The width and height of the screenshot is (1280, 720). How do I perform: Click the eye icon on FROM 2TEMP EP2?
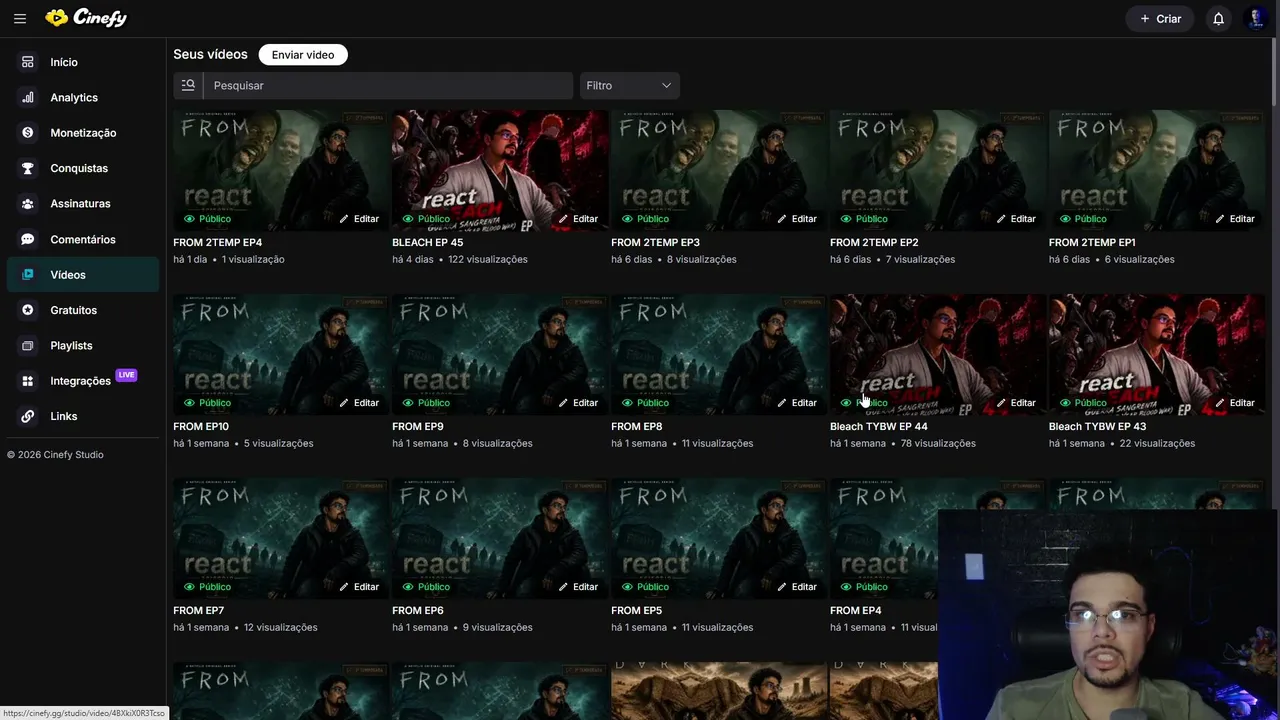[846, 219]
